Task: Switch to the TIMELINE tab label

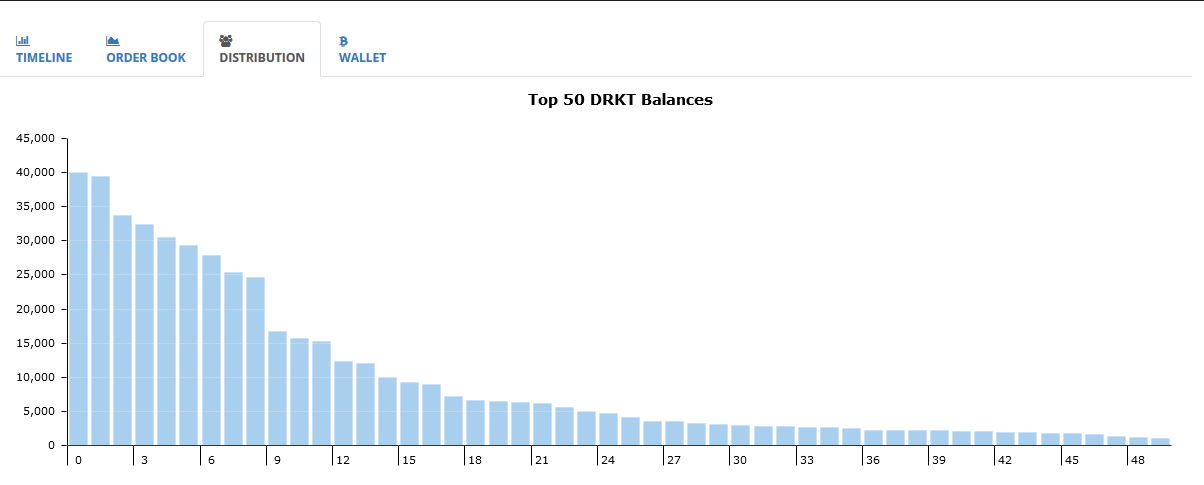Action: [44, 58]
